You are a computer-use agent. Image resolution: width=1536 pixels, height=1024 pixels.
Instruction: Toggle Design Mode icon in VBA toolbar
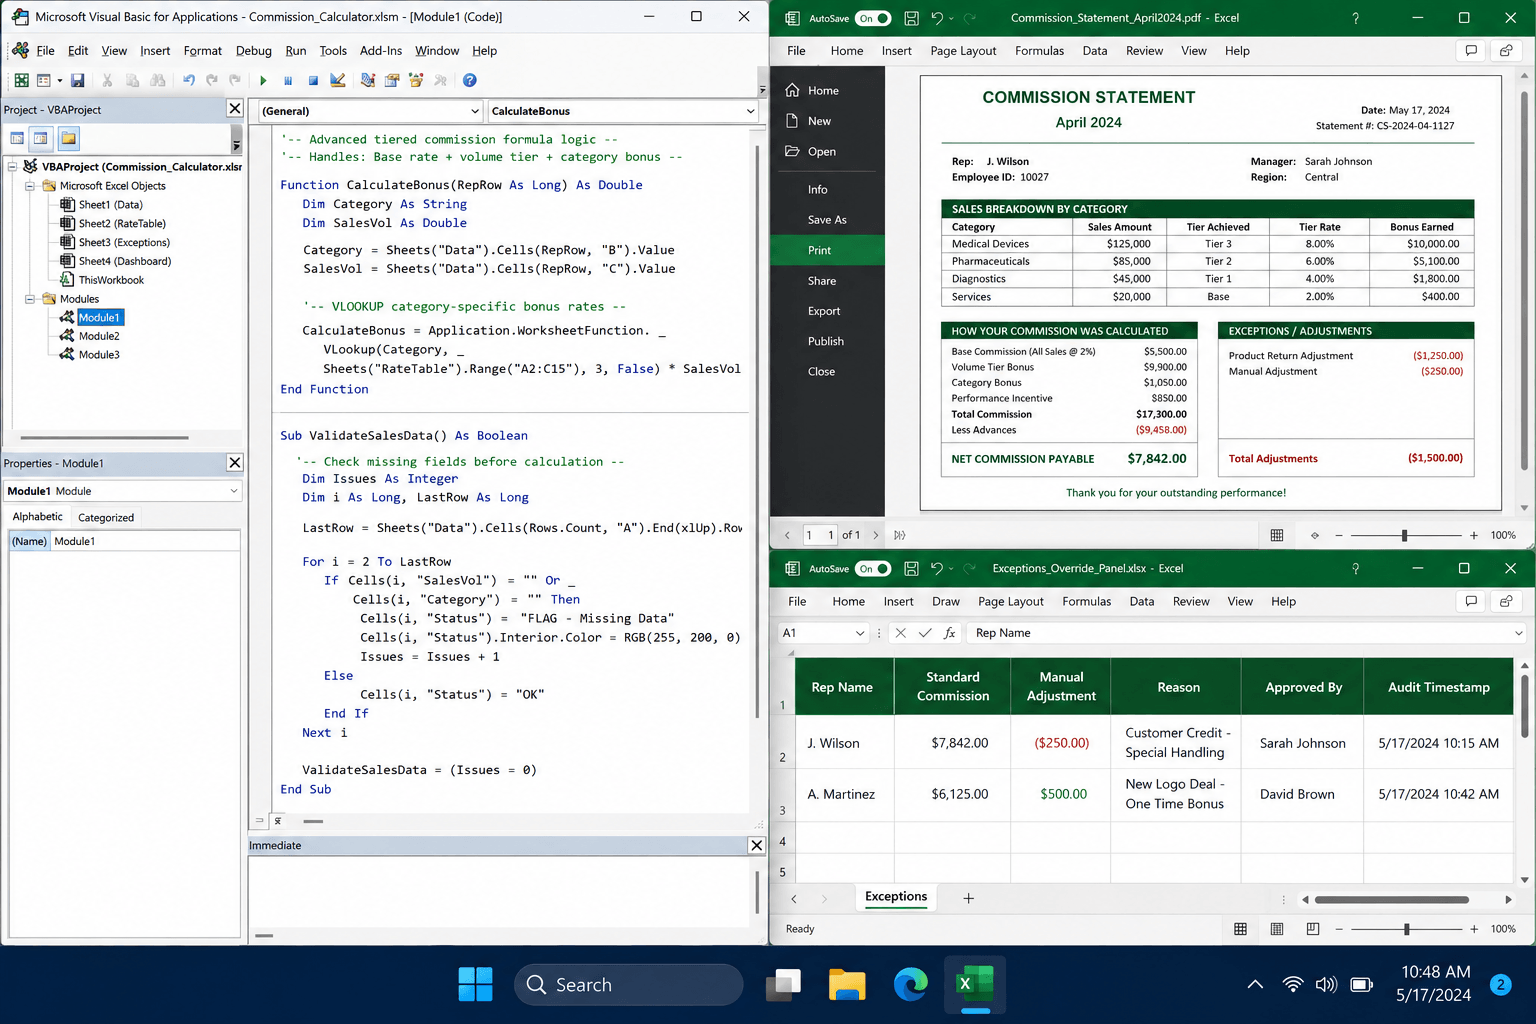point(338,80)
